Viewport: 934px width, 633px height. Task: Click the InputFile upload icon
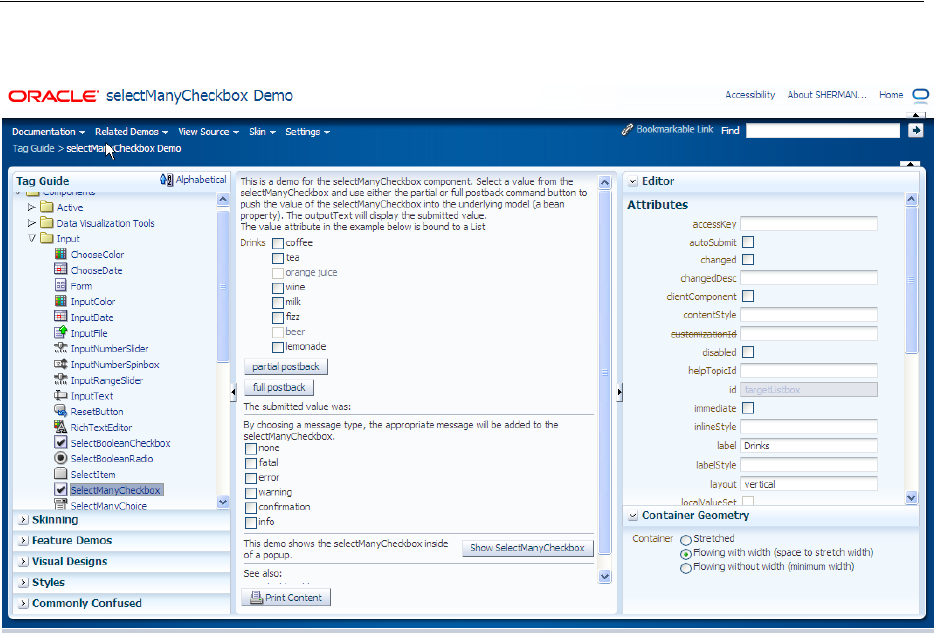click(60, 332)
